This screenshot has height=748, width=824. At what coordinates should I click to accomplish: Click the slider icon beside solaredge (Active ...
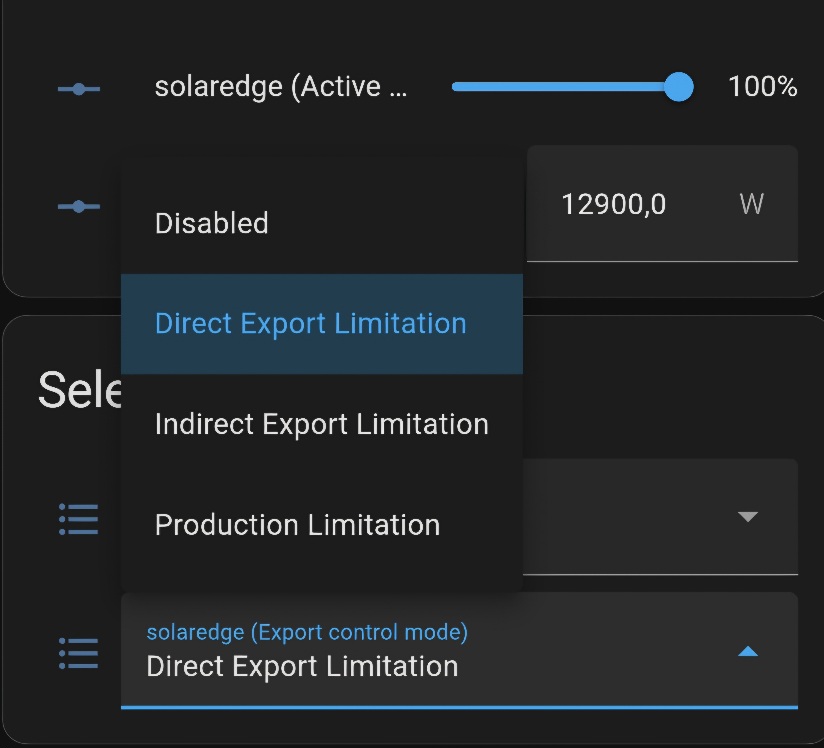point(79,89)
